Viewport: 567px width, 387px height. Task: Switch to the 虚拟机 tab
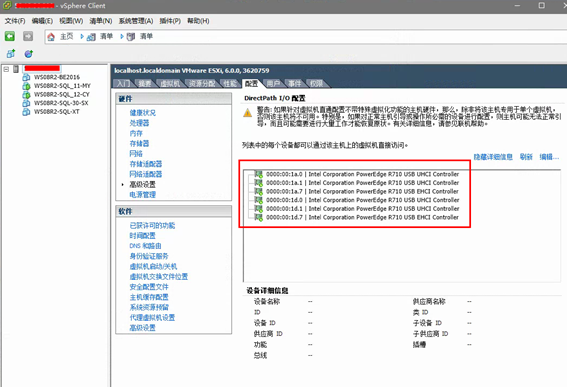point(170,84)
